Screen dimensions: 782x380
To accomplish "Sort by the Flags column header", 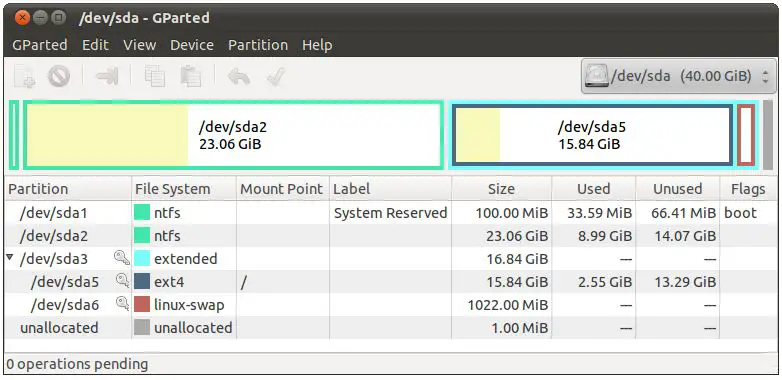I will pos(748,190).
